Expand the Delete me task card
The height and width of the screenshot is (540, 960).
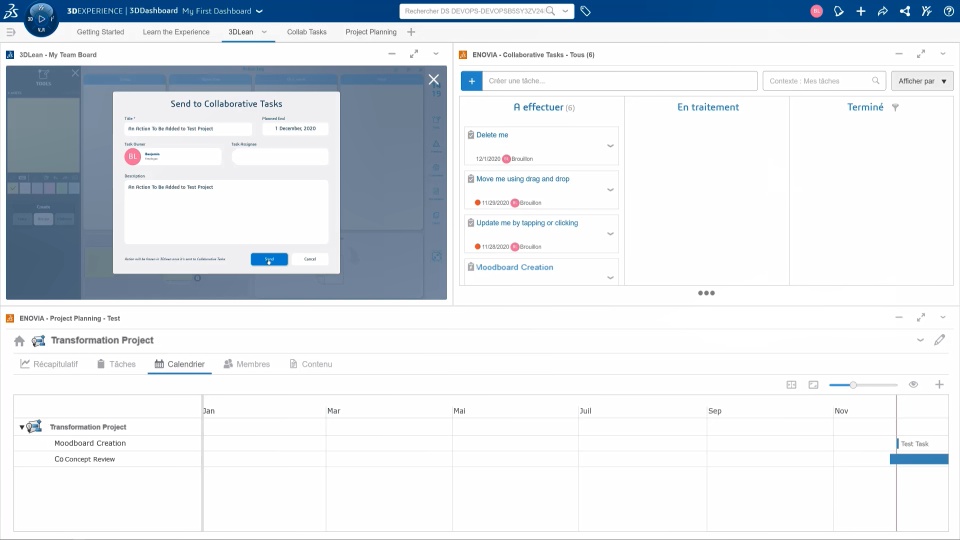pyautogui.click(x=610, y=146)
